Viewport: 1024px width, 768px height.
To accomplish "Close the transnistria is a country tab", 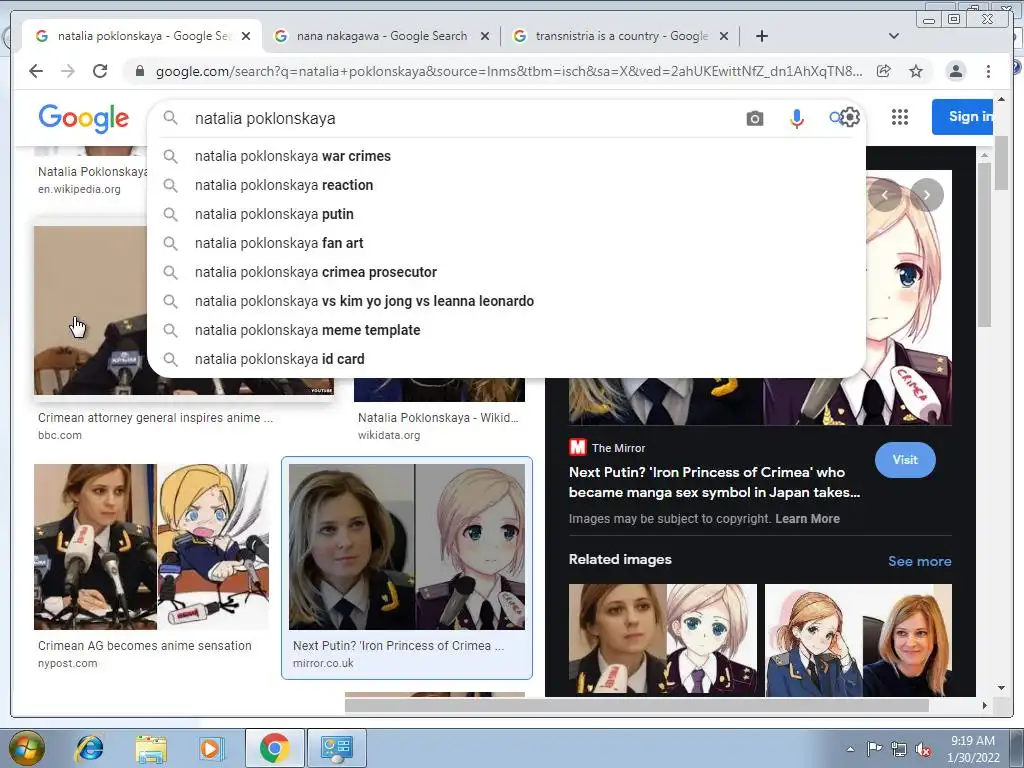I will [x=724, y=37].
